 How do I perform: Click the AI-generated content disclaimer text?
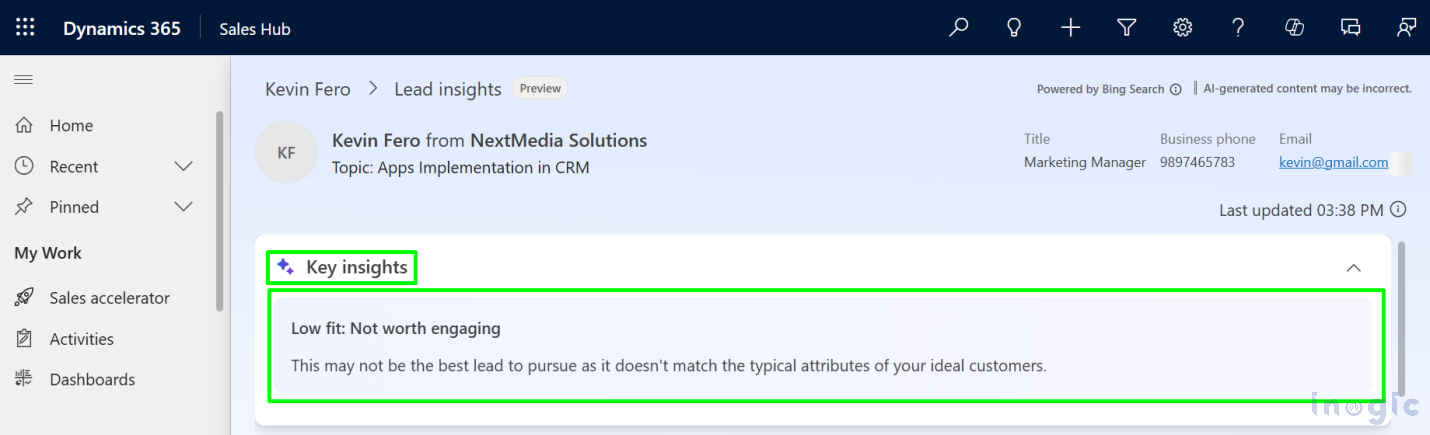click(x=1308, y=88)
